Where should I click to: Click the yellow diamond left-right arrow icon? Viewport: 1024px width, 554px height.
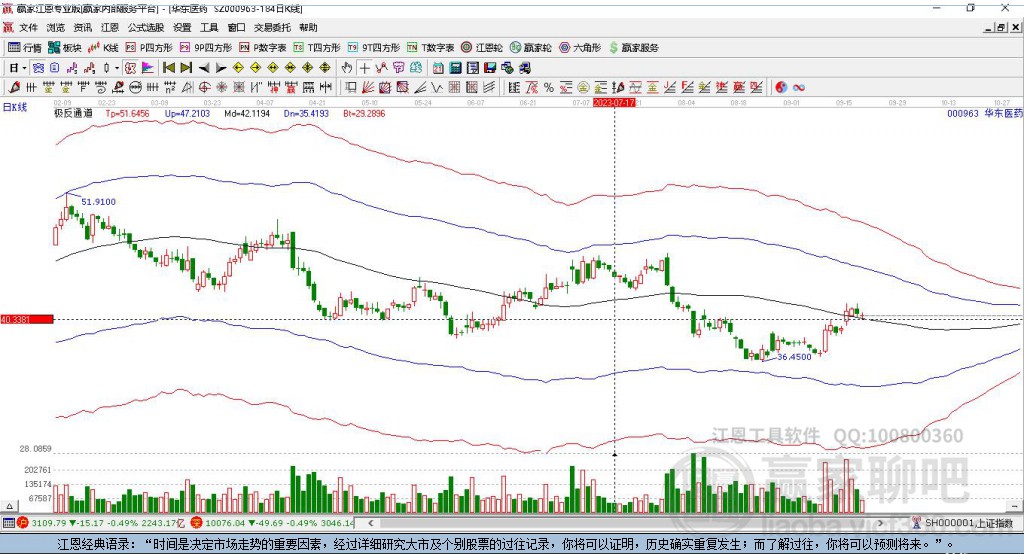(273, 68)
